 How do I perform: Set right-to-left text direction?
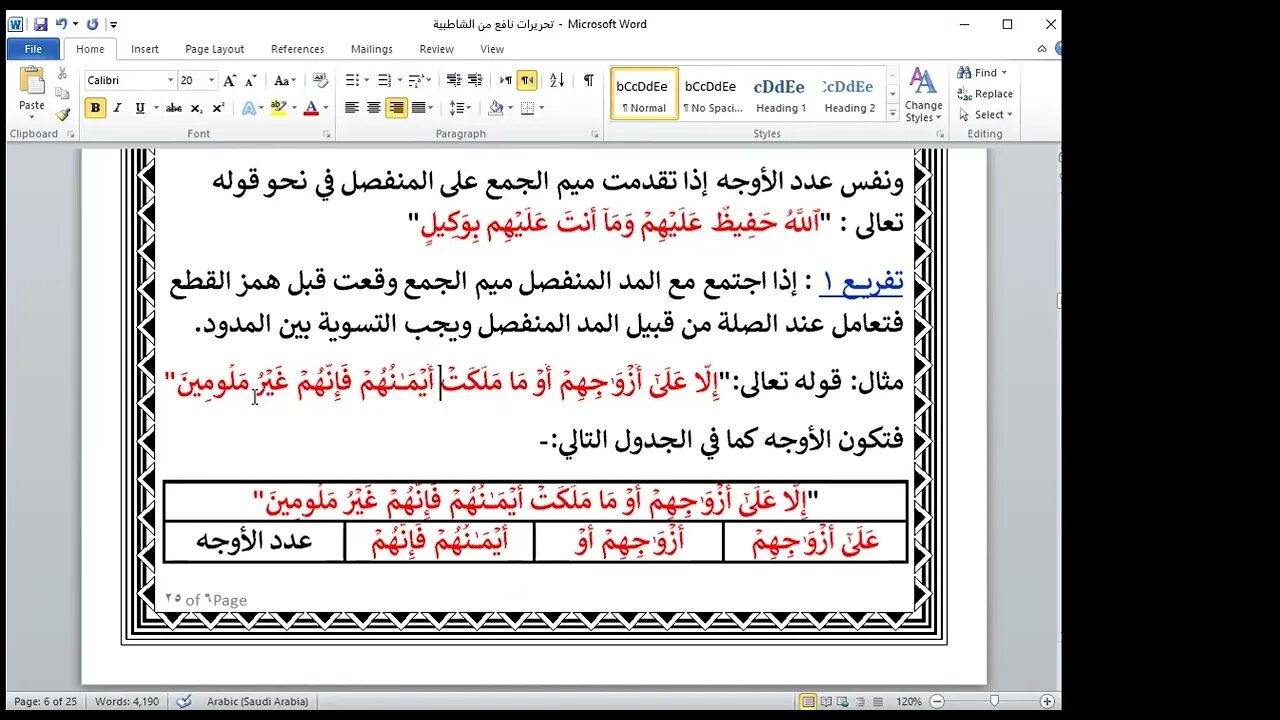click(x=527, y=80)
